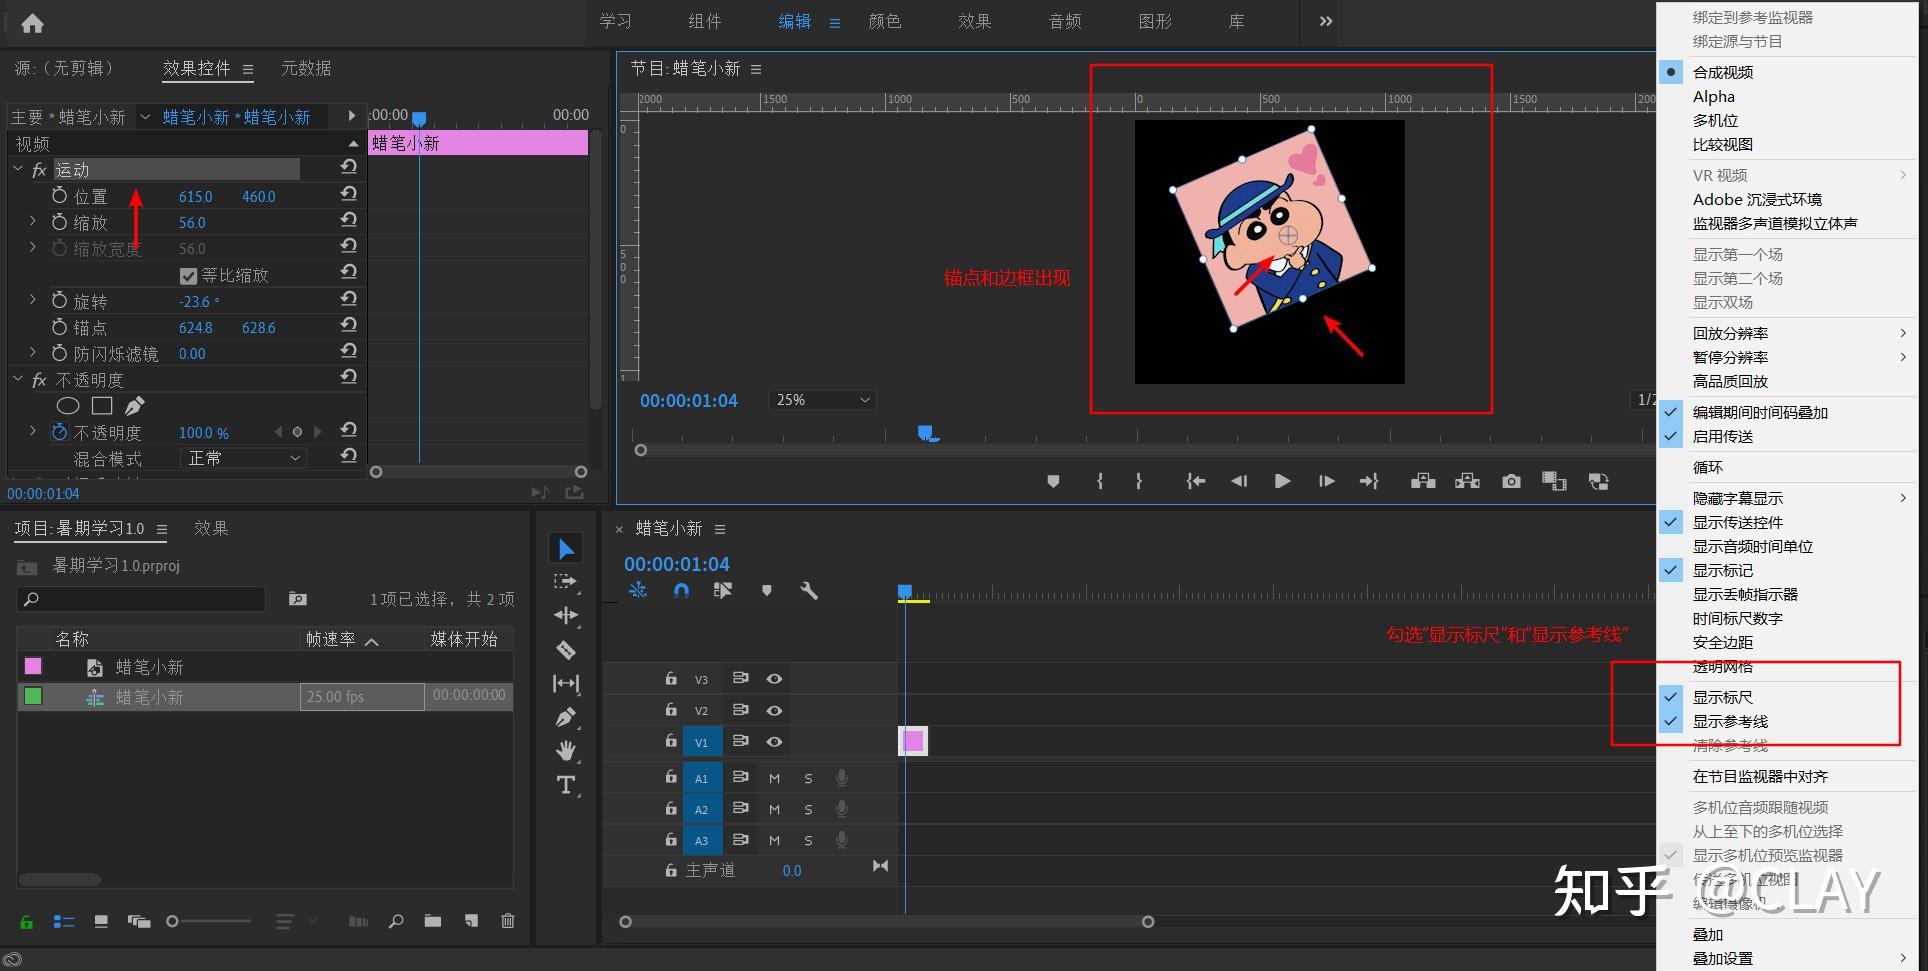Image resolution: width=1928 pixels, height=971 pixels.
Task: Select the Razor tool
Action: point(566,650)
